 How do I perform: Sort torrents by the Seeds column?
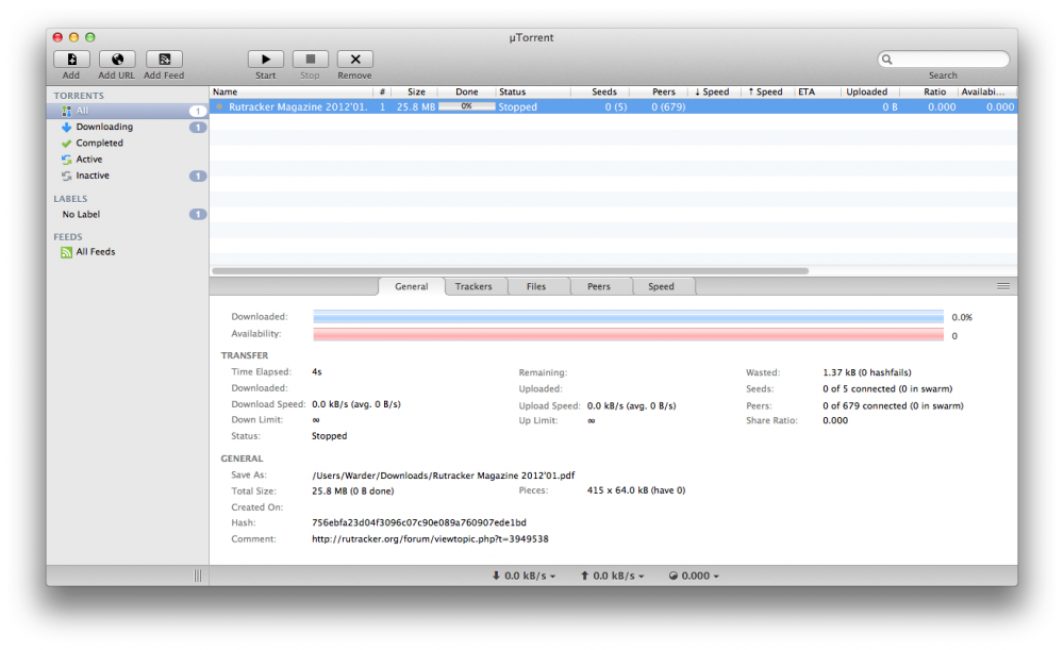click(x=601, y=92)
